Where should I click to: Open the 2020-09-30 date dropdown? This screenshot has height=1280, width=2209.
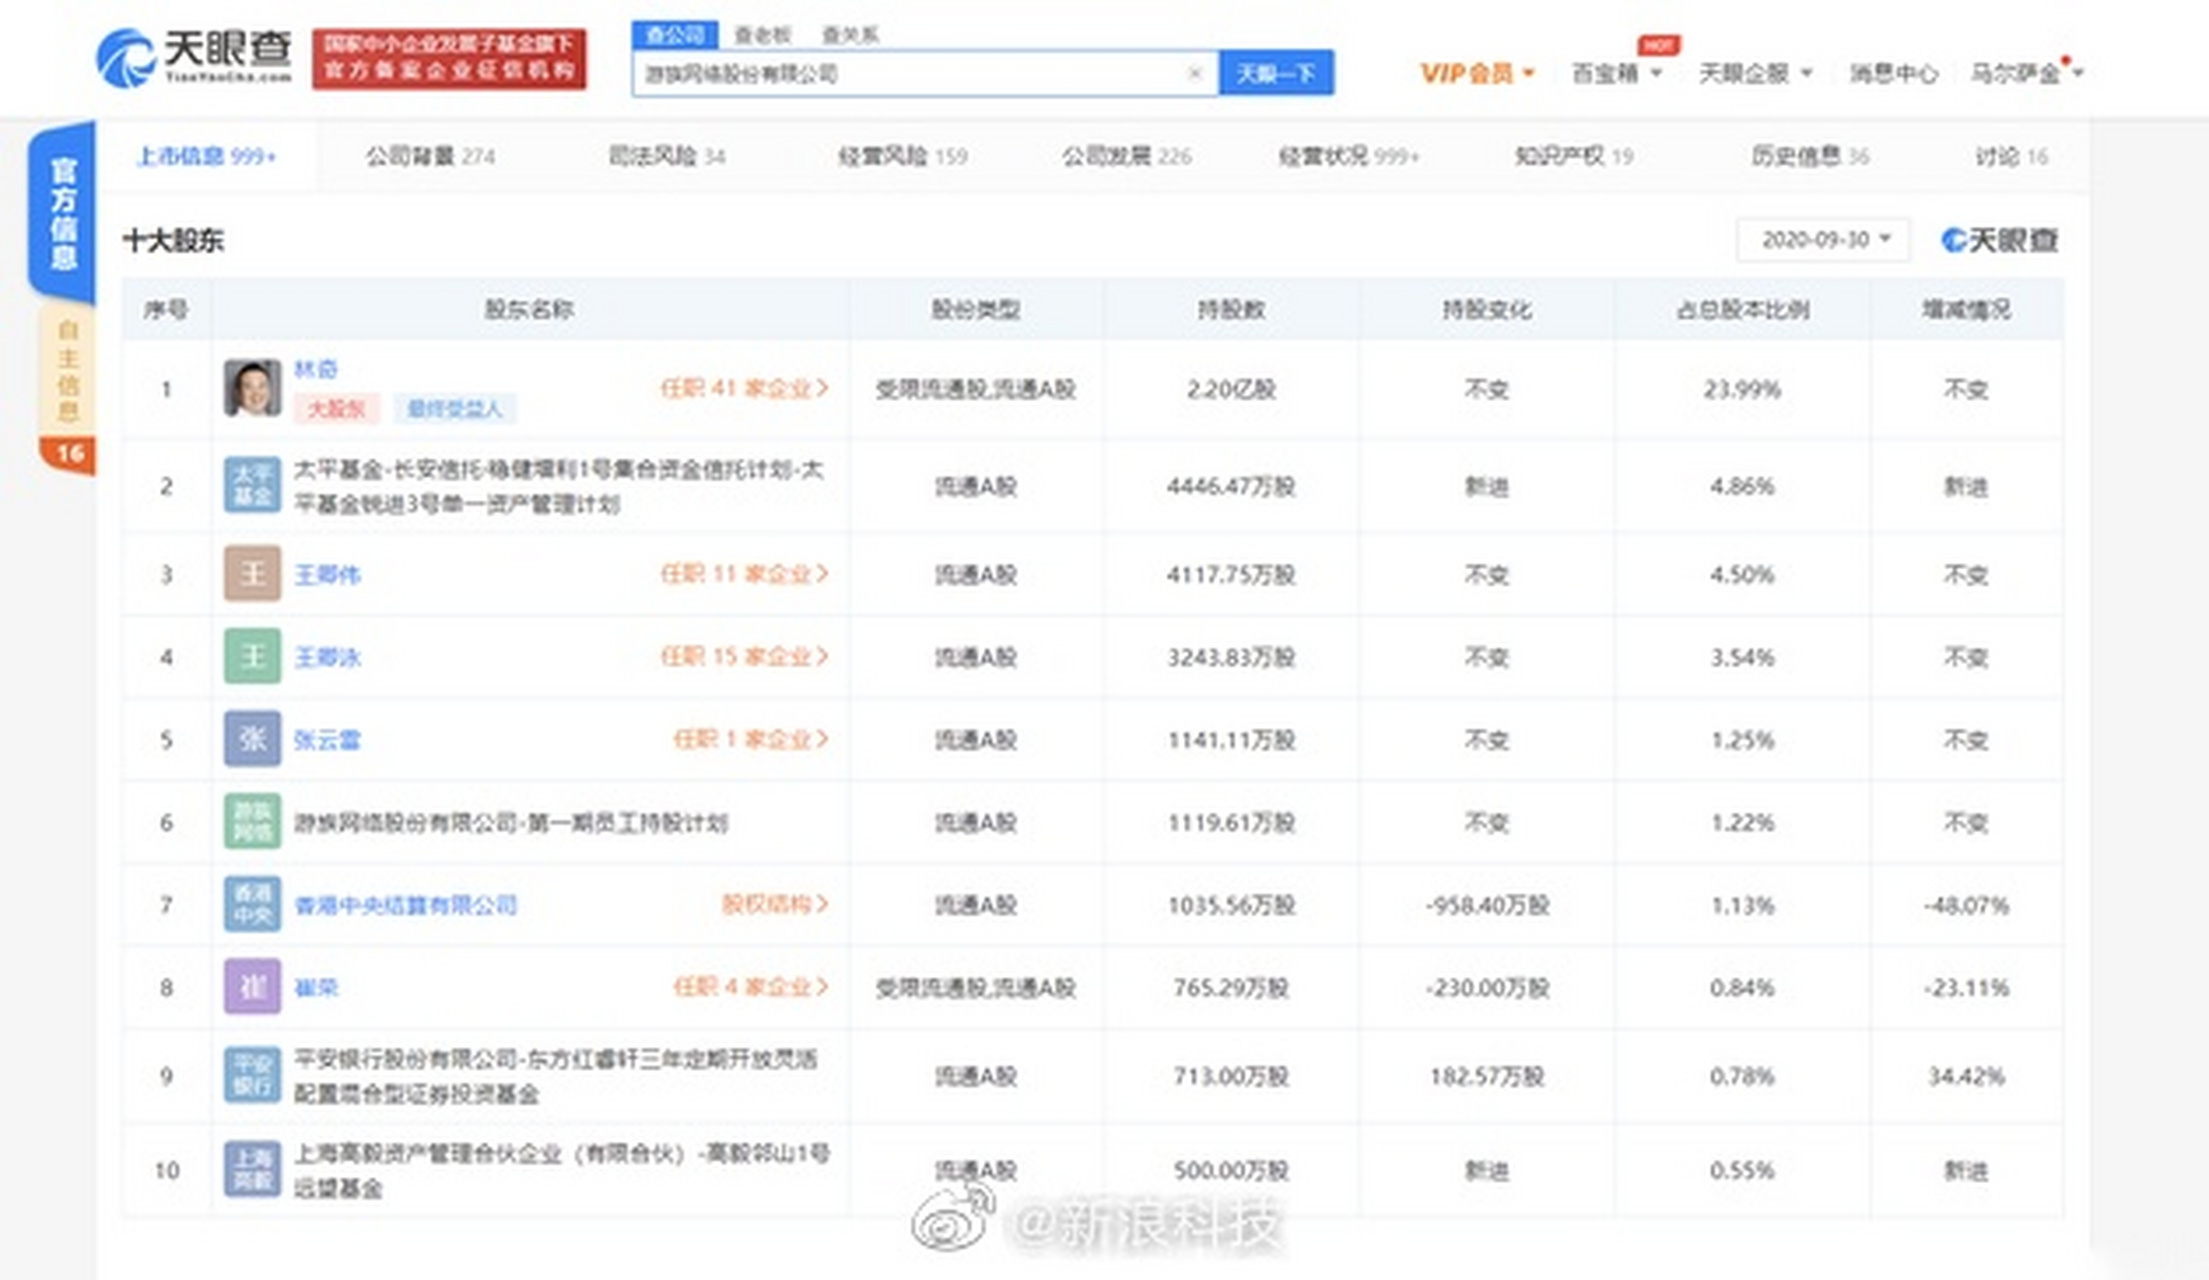click(1822, 240)
